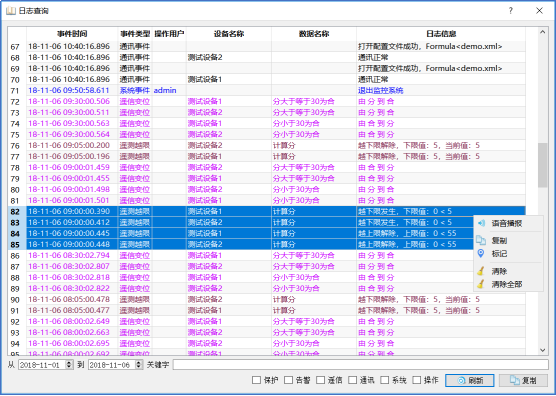Click the 数据名称 column header
The width and height of the screenshot is (556, 396).
click(x=314, y=34)
